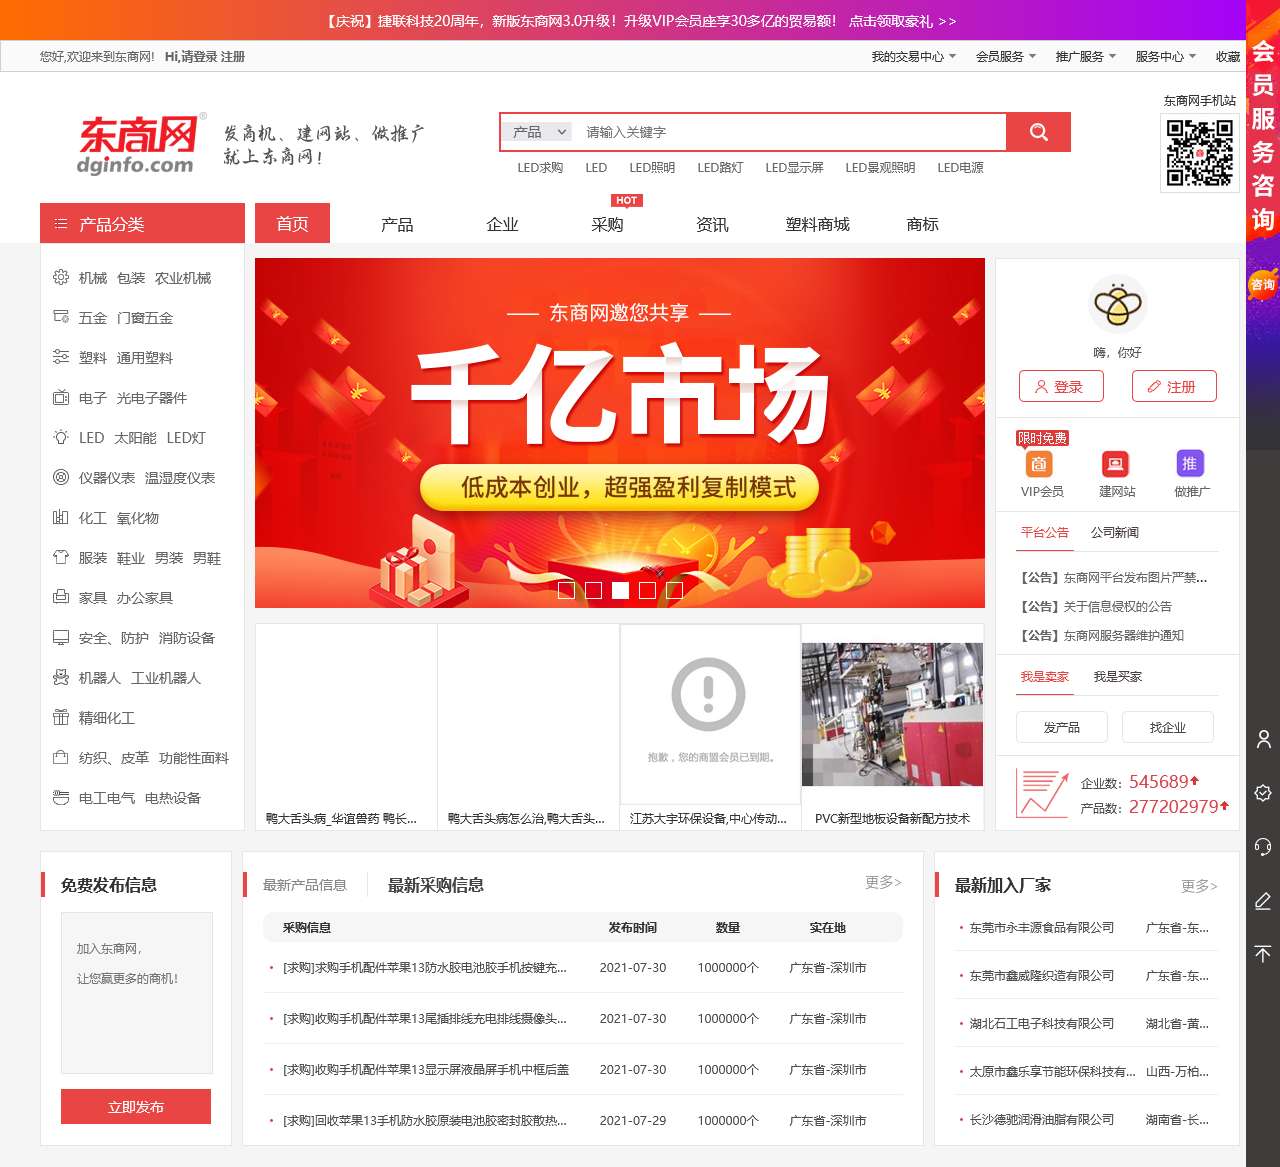
Task: Click the 发产品 button
Action: [x=1061, y=727]
